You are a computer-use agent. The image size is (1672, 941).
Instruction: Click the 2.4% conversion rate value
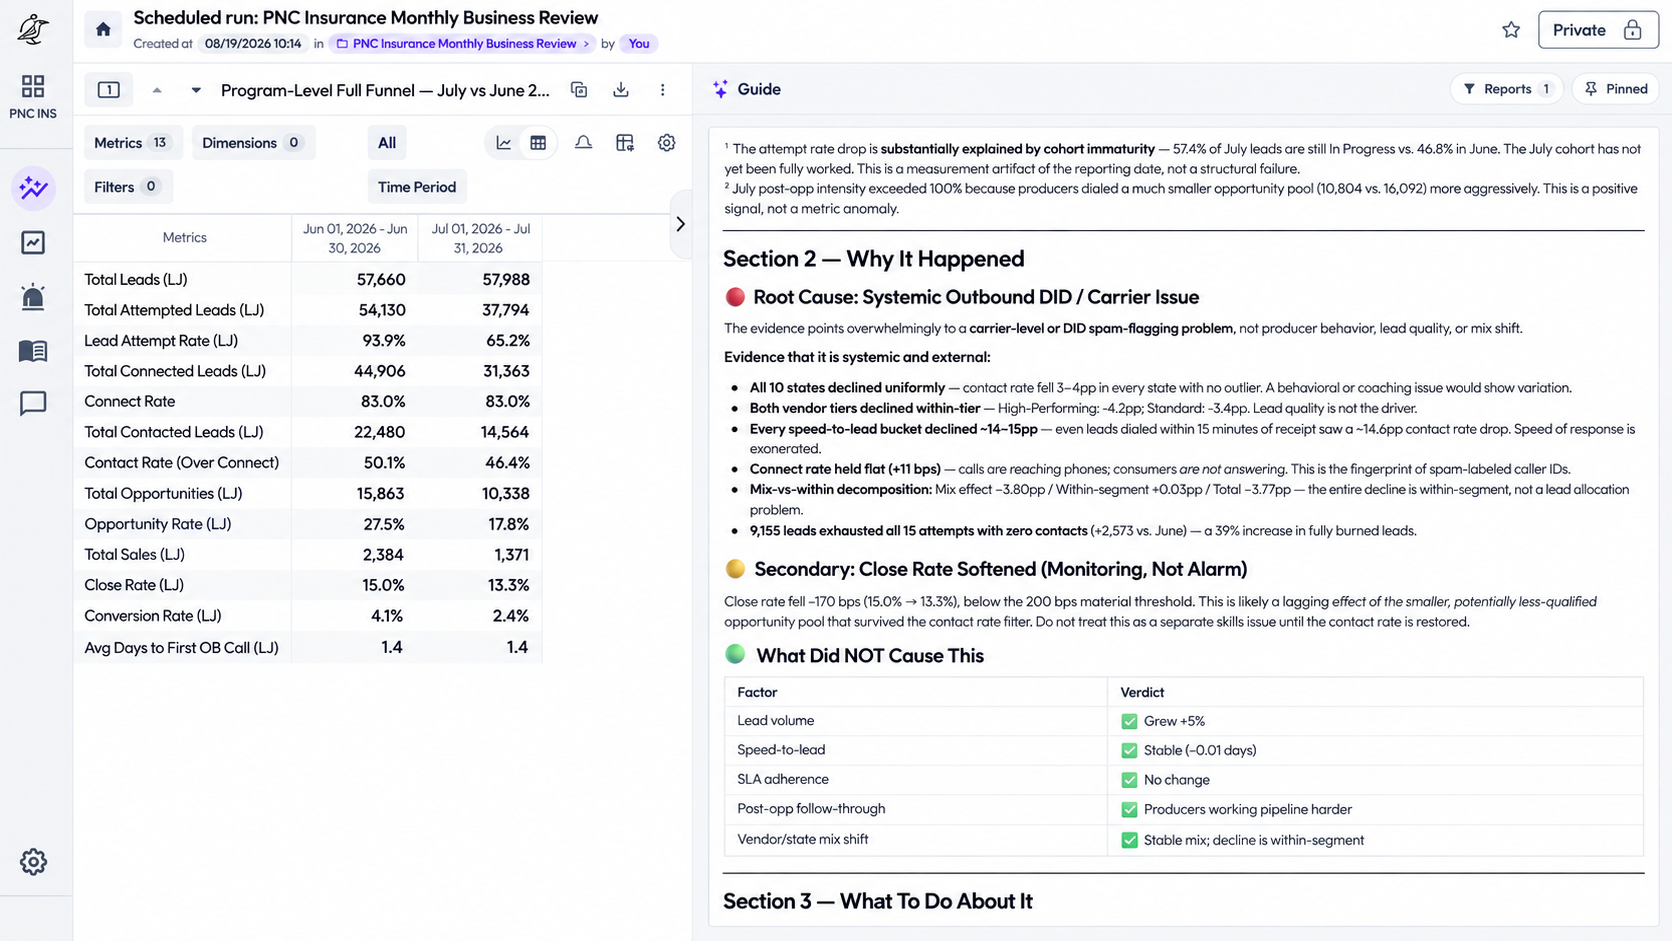[x=511, y=616]
